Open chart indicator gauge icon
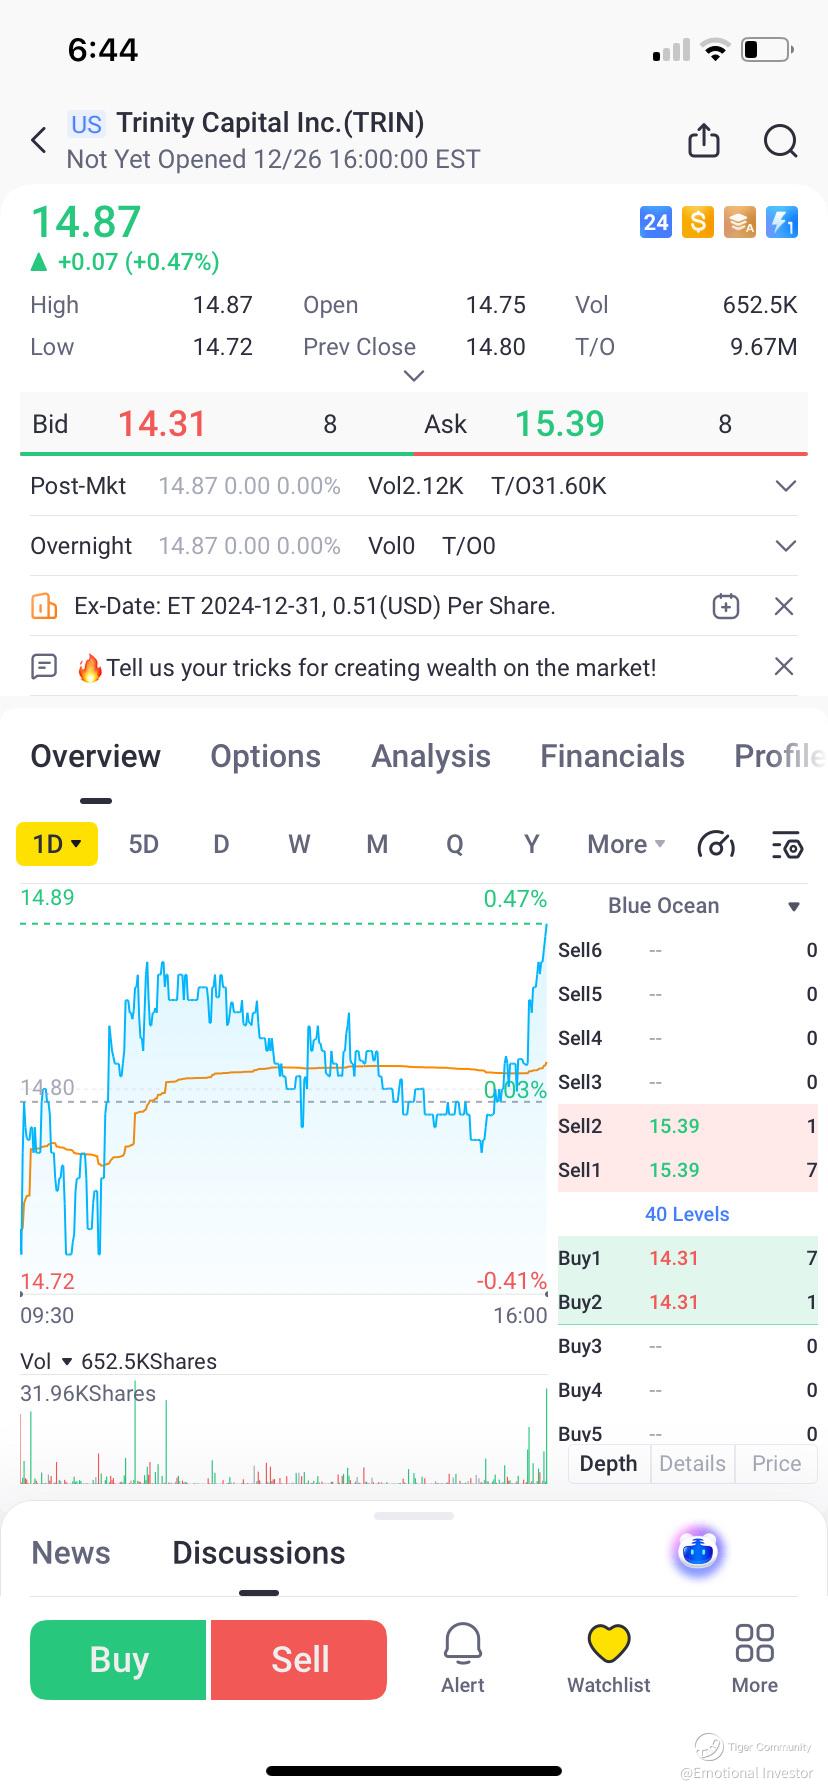Image resolution: width=828 pixels, height=1792 pixels. point(715,845)
